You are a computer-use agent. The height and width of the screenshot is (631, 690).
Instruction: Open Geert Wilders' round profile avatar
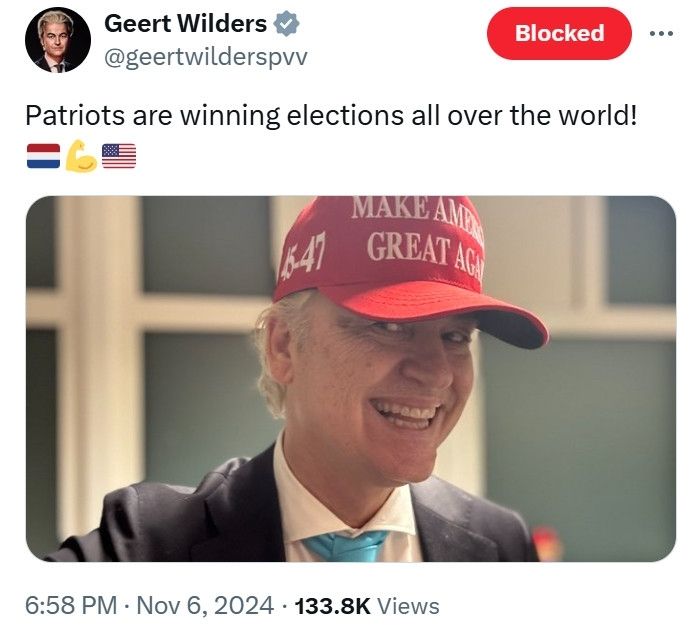[x=58, y=40]
